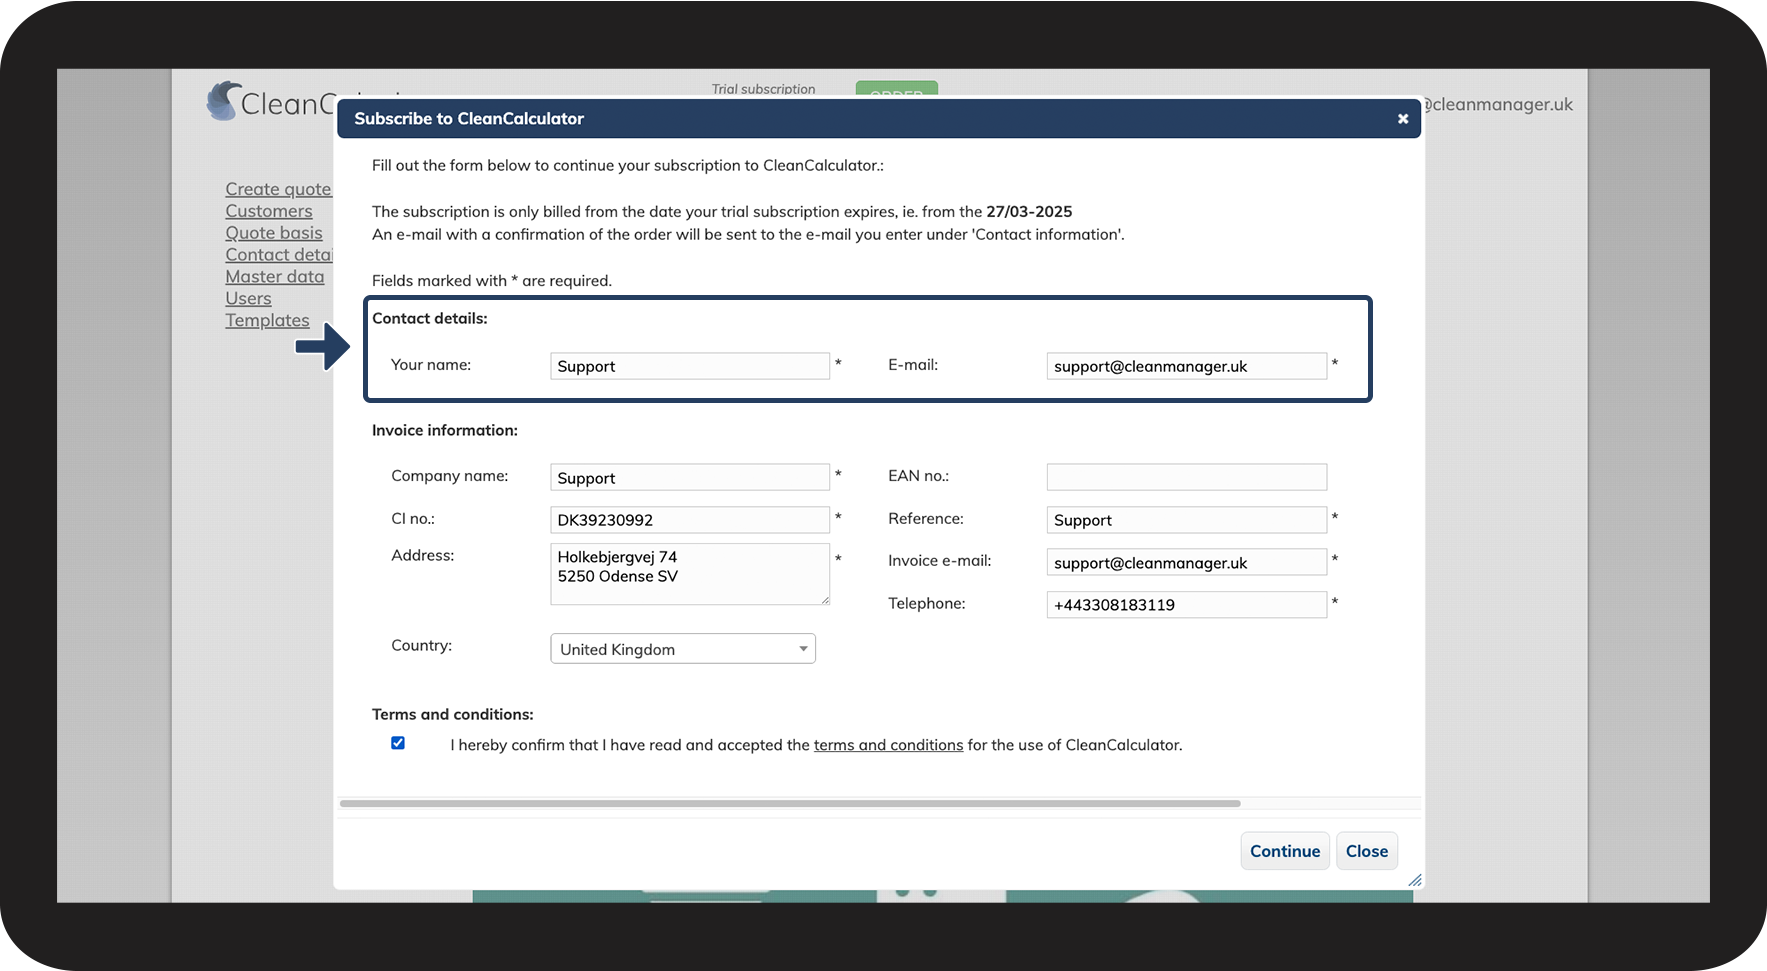The image size is (1767, 971).
Task: Focus the Company name field
Action: coord(689,478)
